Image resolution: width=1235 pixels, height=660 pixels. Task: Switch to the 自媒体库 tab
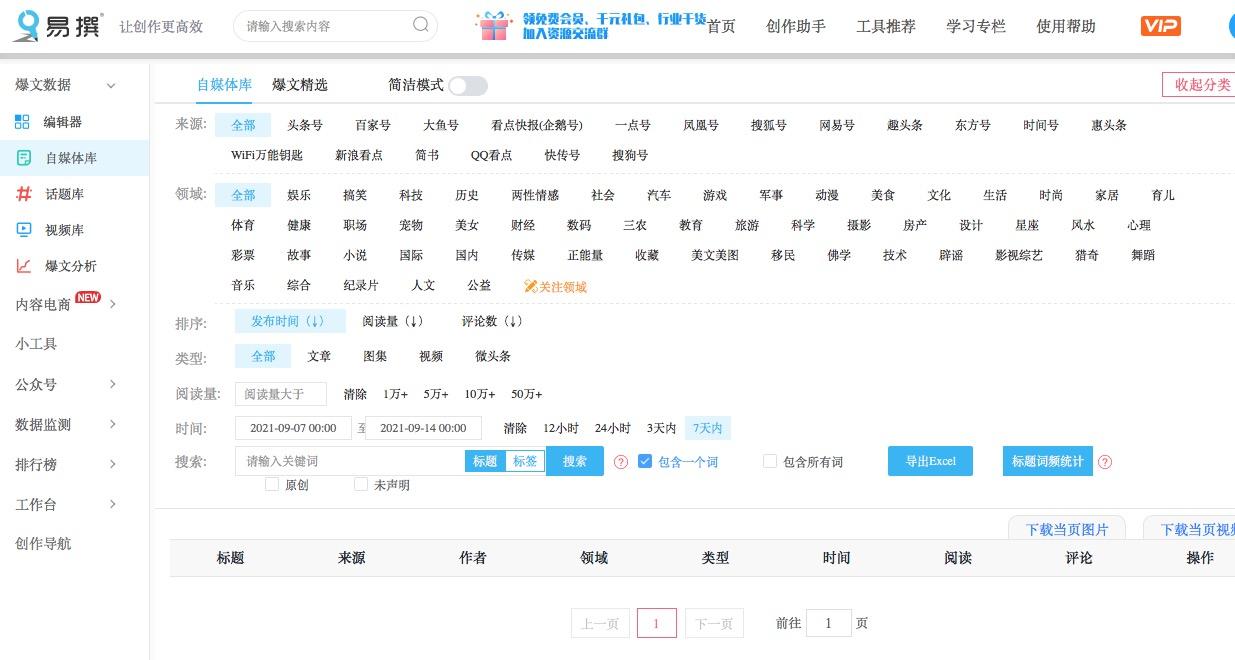(x=224, y=85)
